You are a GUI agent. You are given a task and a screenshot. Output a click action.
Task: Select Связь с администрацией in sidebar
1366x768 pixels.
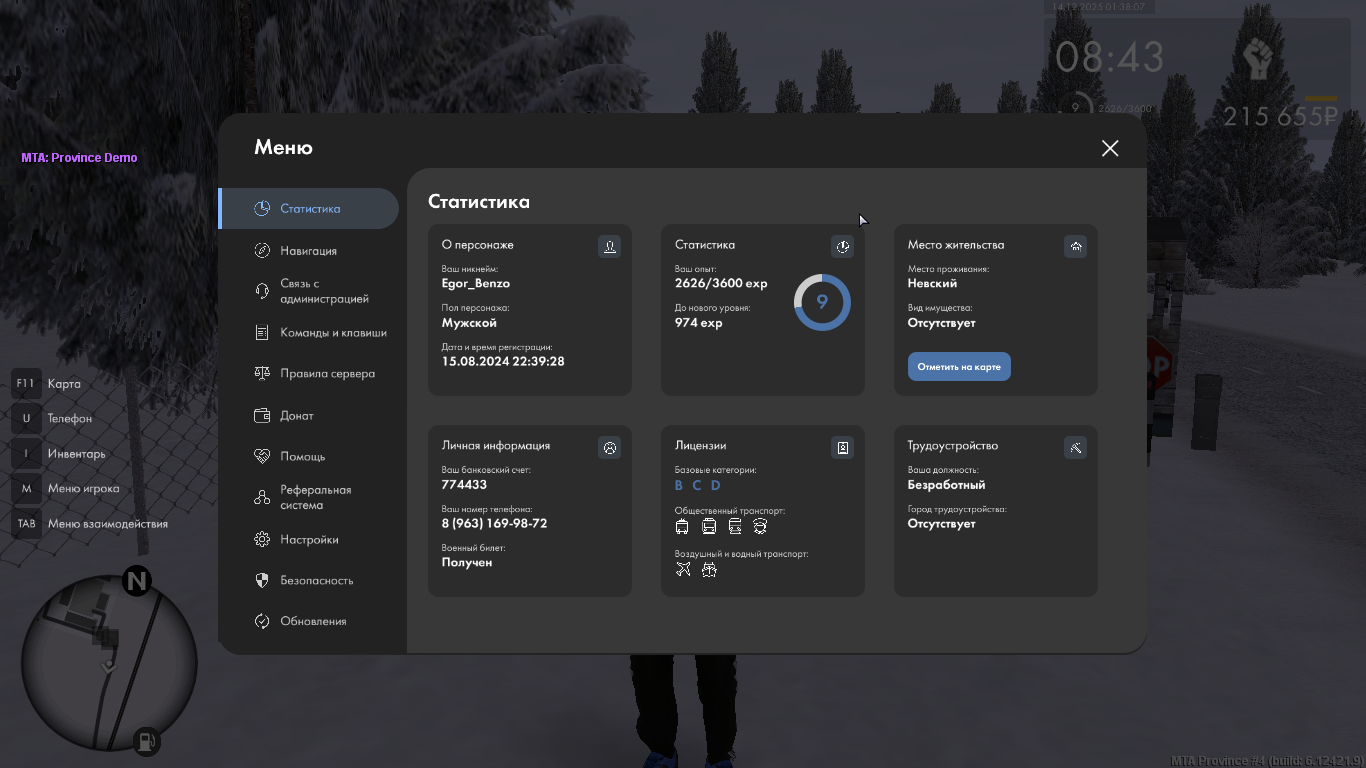click(324, 291)
